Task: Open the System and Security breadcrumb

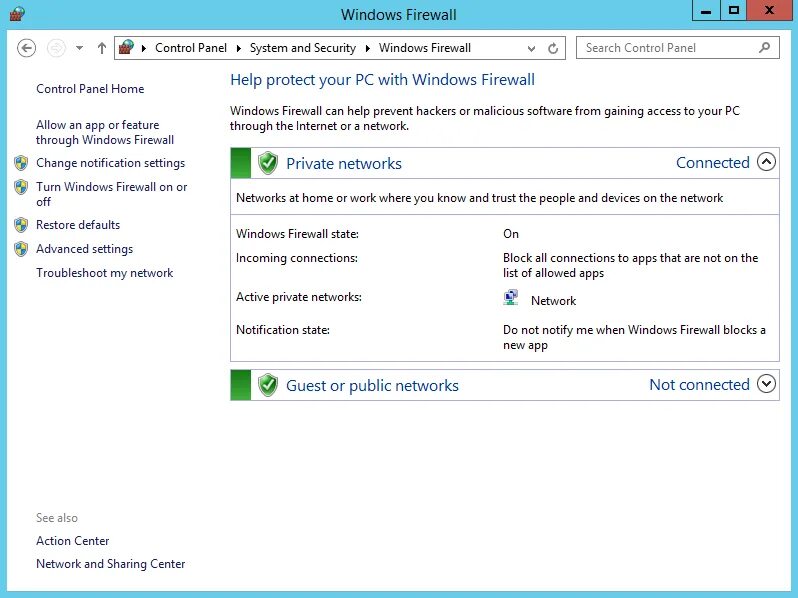Action: (x=302, y=48)
